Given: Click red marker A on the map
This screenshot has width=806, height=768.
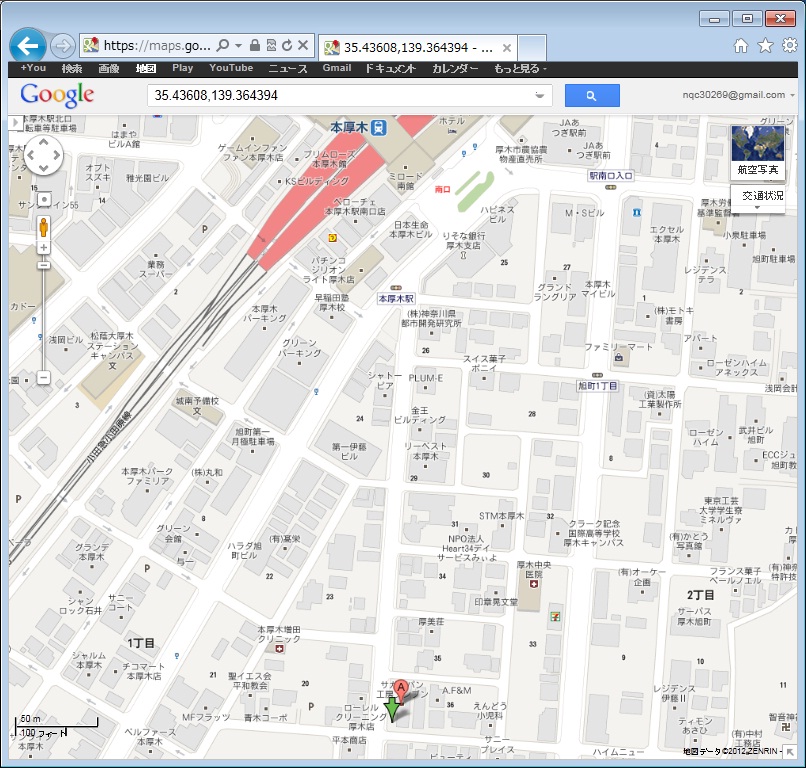Looking at the screenshot, I should point(401,691).
